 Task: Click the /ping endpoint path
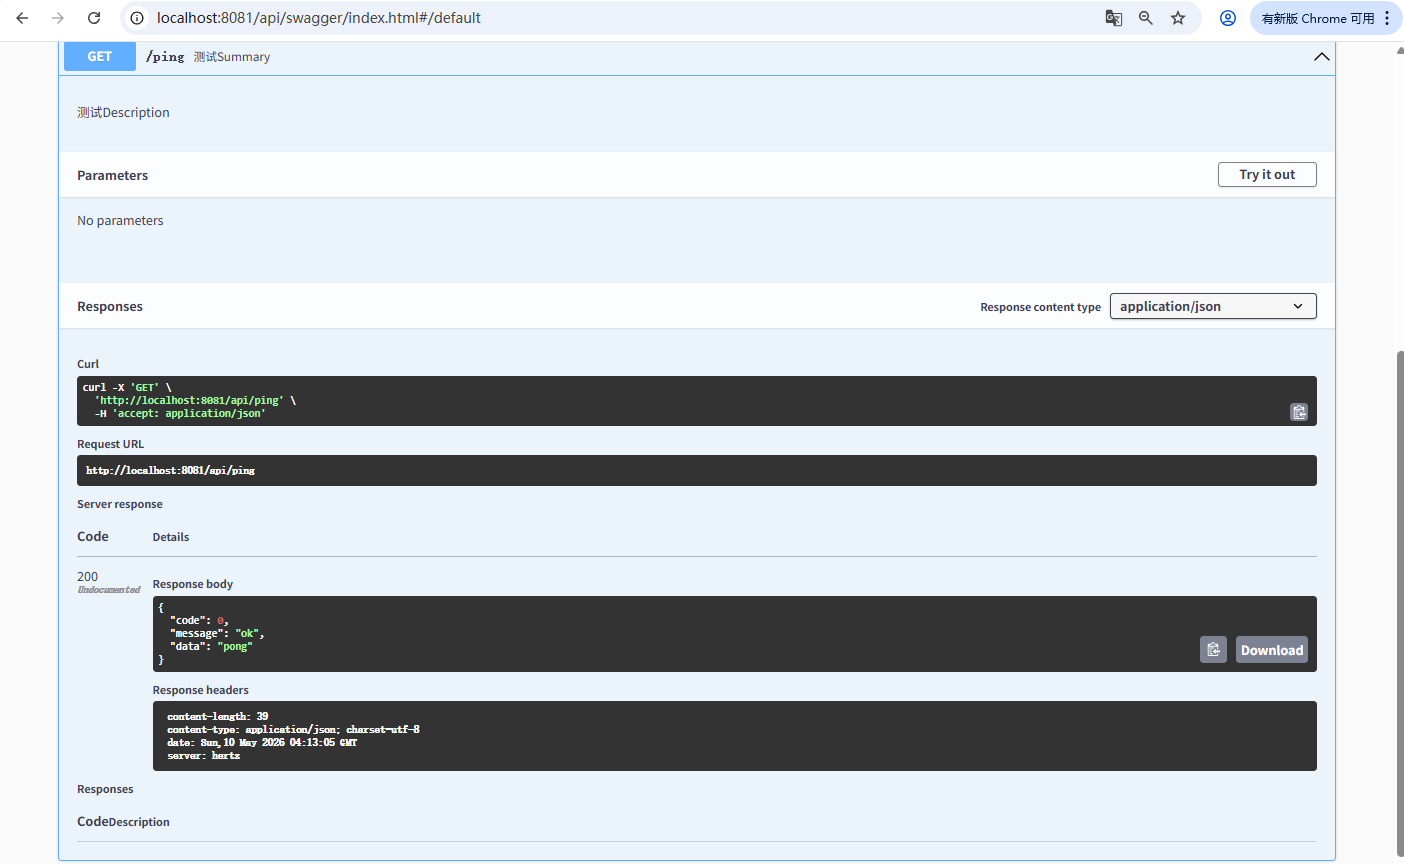165,57
